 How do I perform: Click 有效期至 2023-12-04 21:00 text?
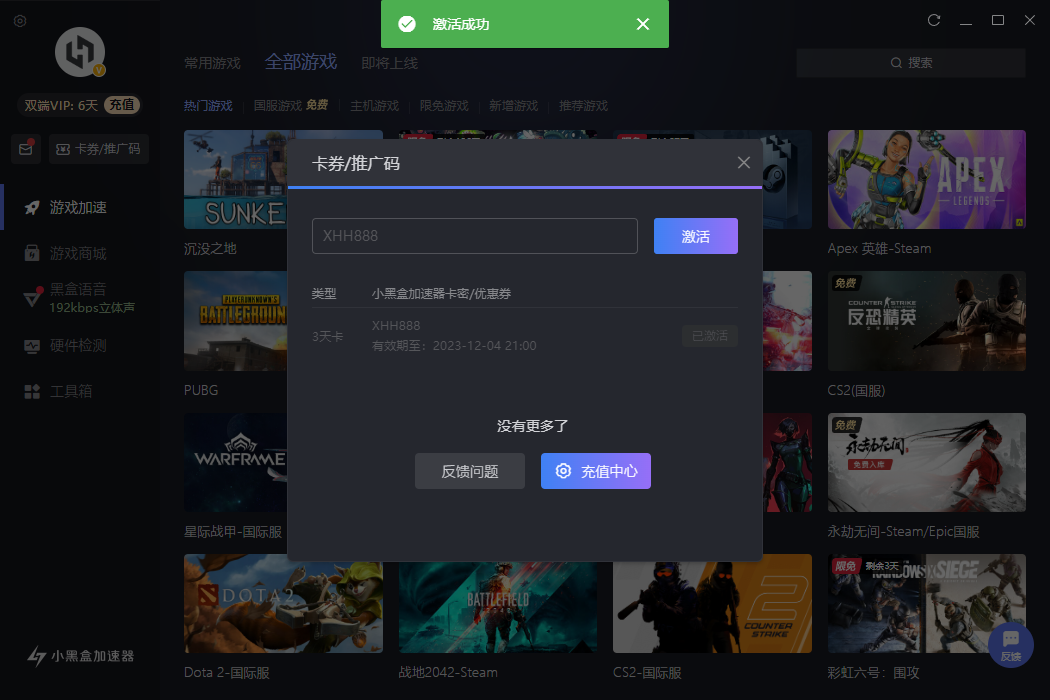[x=454, y=346]
